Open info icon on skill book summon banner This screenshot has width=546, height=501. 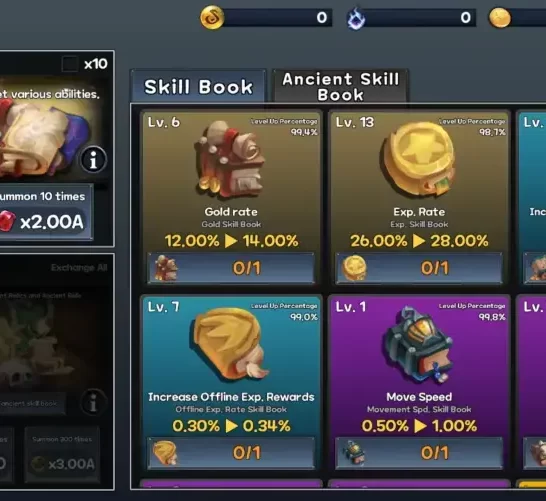pyautogui.click(x=93, y=160)
